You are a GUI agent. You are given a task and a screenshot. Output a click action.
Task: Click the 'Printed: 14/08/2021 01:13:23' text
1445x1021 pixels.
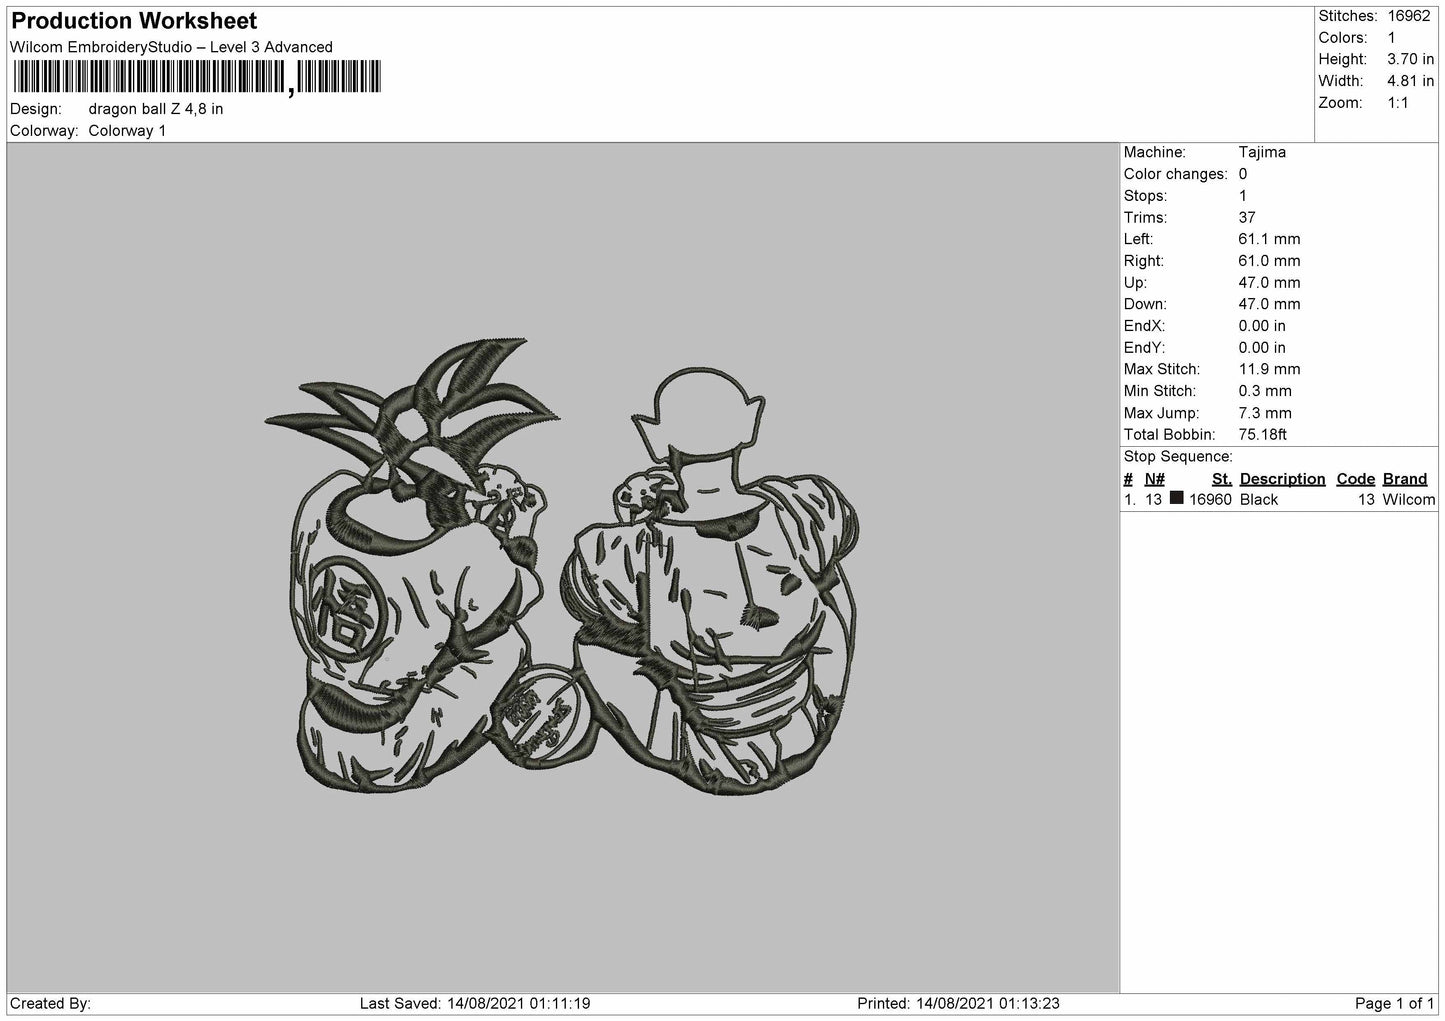(x=959, y=1003)
